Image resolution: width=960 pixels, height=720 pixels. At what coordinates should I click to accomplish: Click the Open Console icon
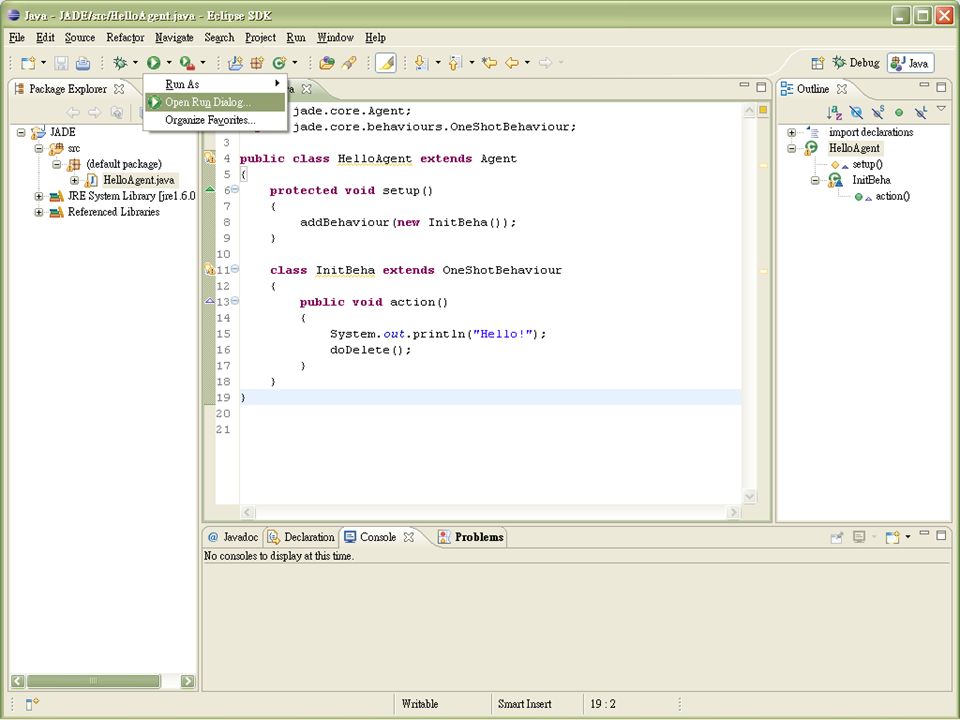pos(892,538)
